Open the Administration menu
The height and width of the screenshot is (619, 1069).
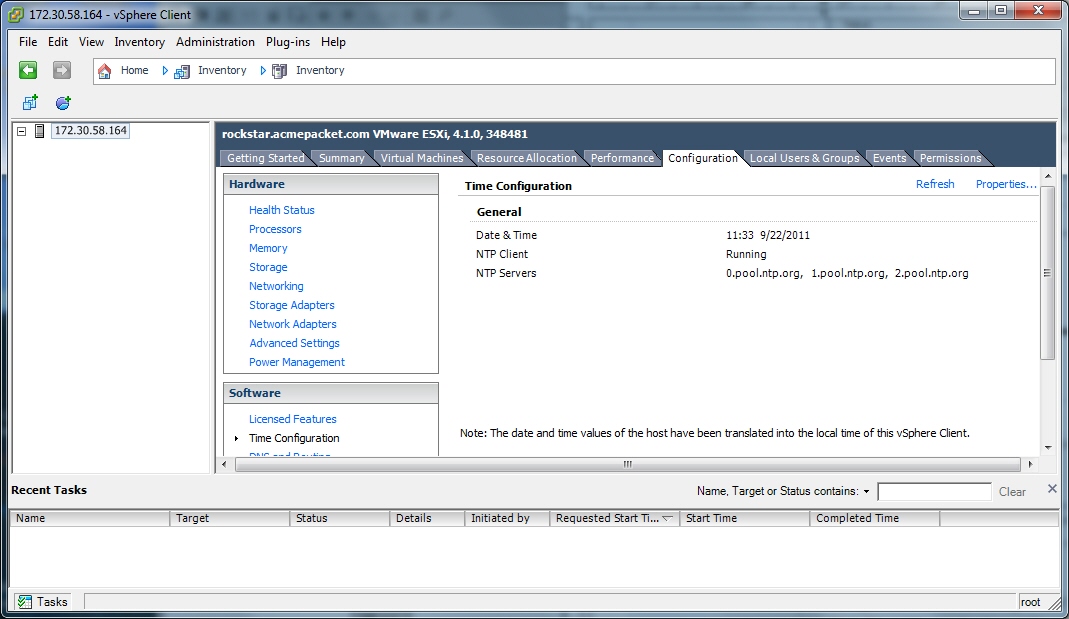(215, 42)
